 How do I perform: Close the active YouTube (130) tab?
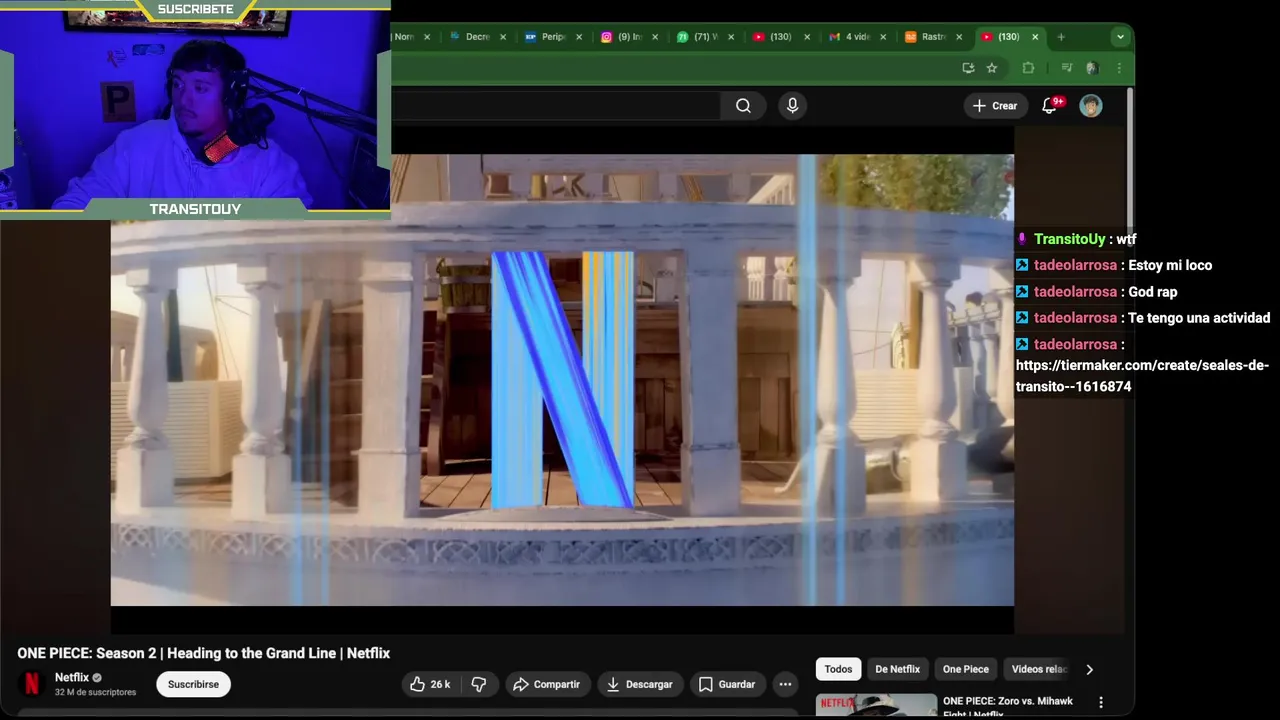1035,37
